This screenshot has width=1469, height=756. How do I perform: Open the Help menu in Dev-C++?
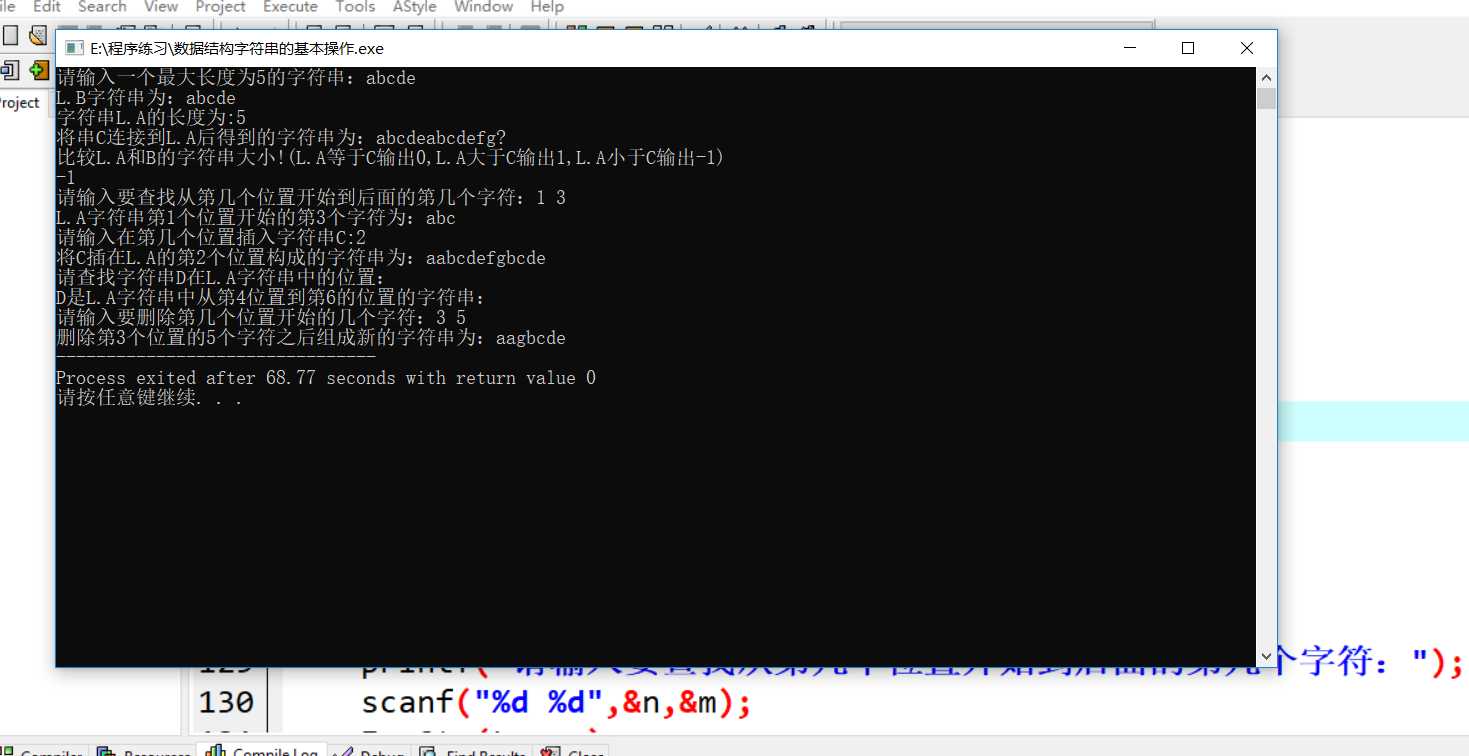pos(547,7)
